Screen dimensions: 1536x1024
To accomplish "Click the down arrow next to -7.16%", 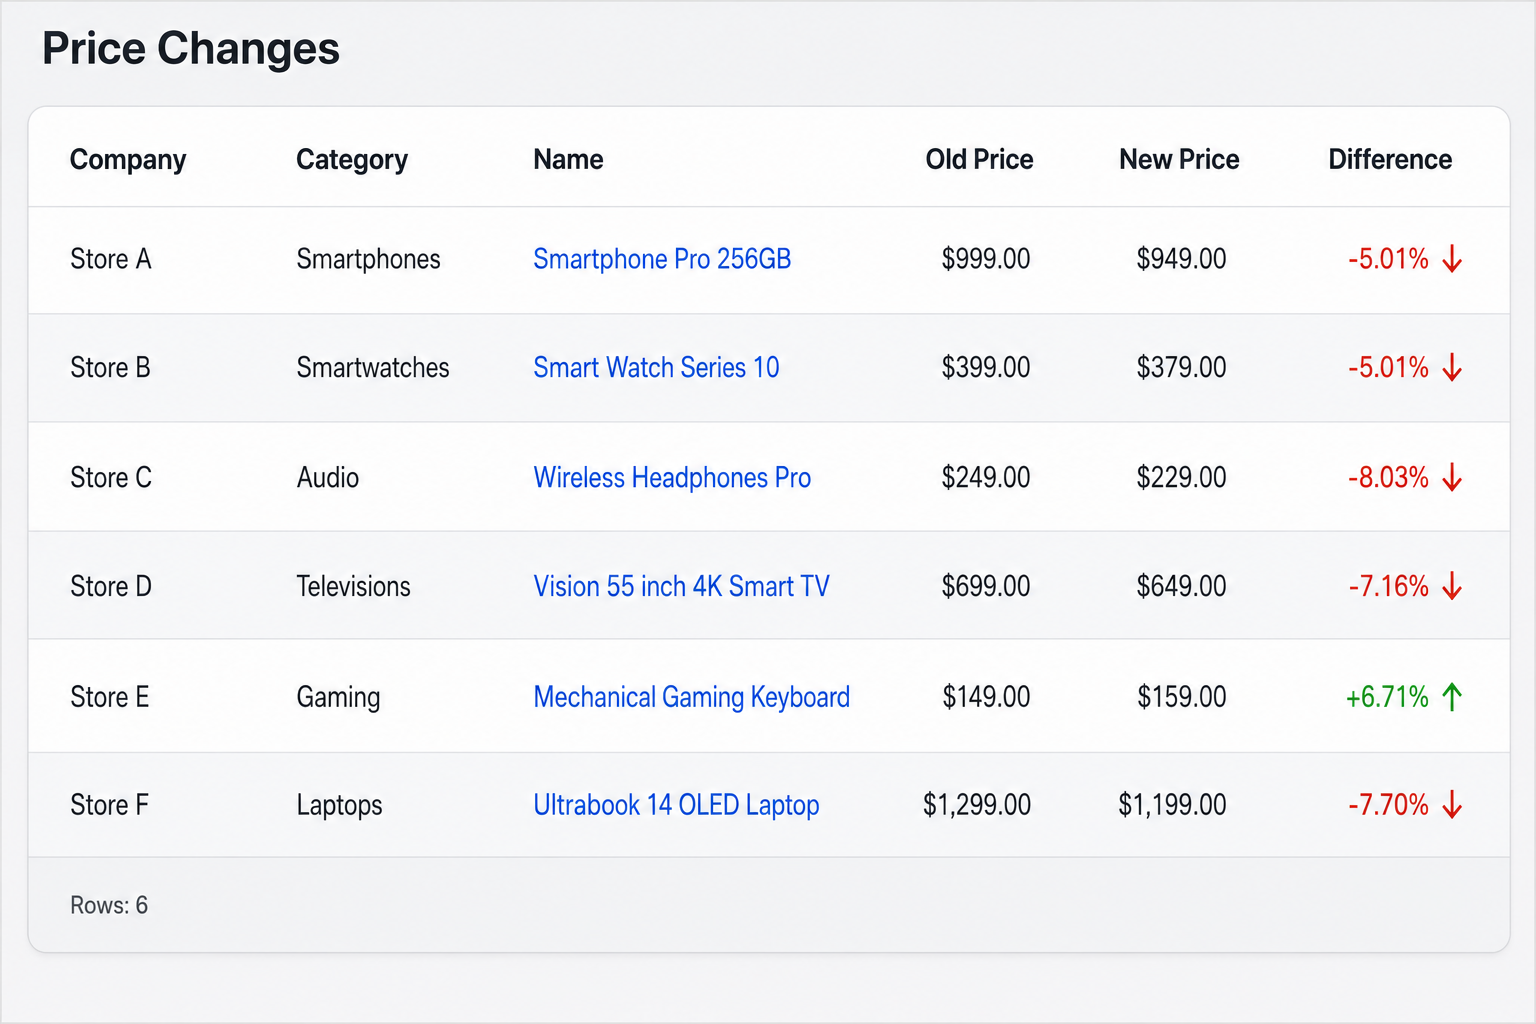I will coord(1452,587).
